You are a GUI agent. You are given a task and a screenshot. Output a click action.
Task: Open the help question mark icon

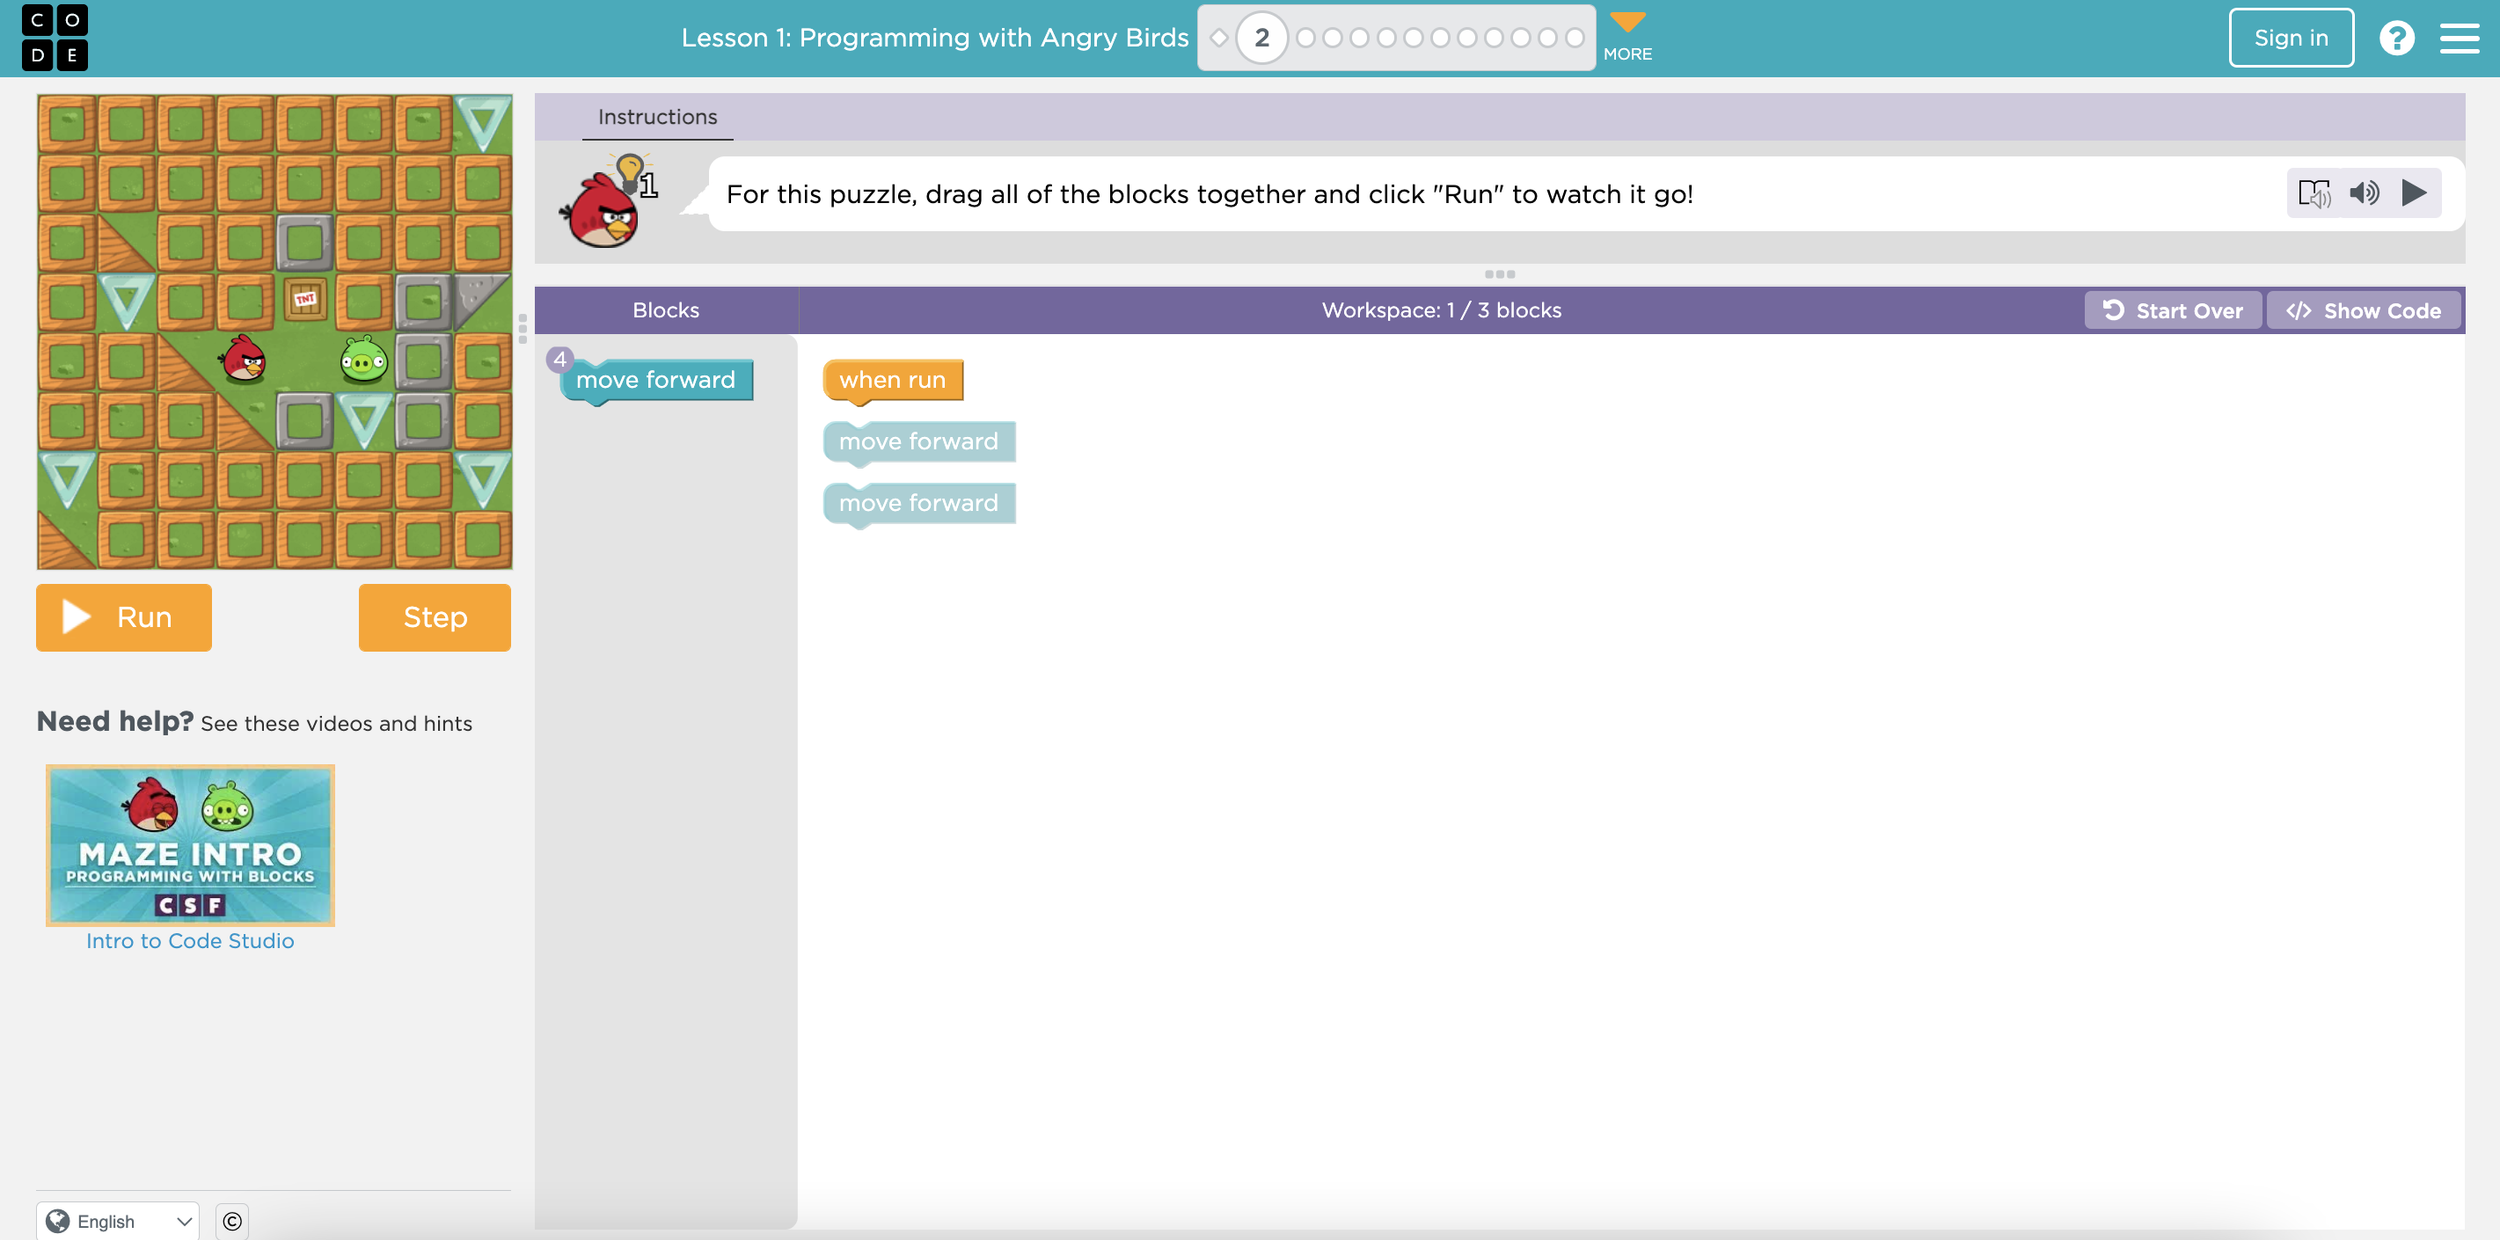coord(2396,38)
